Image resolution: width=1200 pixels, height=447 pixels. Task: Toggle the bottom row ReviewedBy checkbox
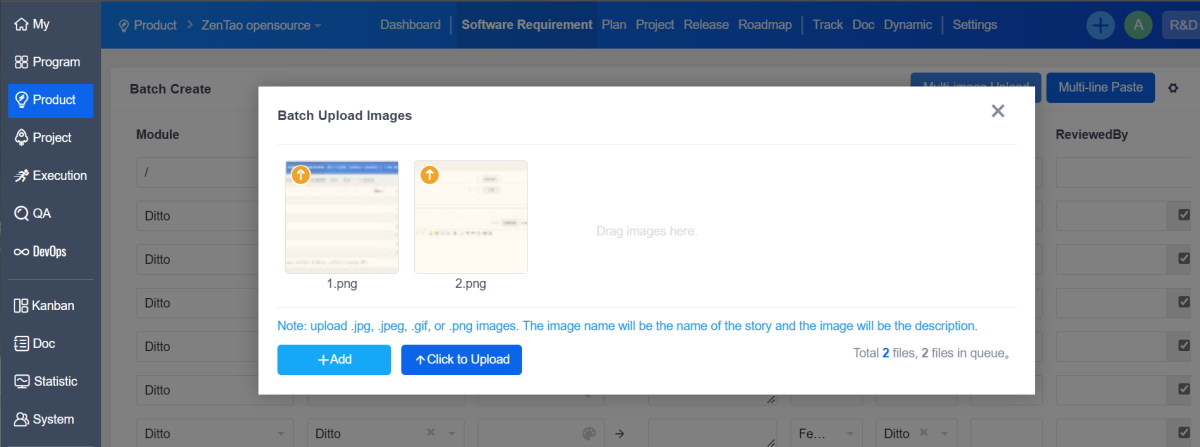coord(1184,433)
